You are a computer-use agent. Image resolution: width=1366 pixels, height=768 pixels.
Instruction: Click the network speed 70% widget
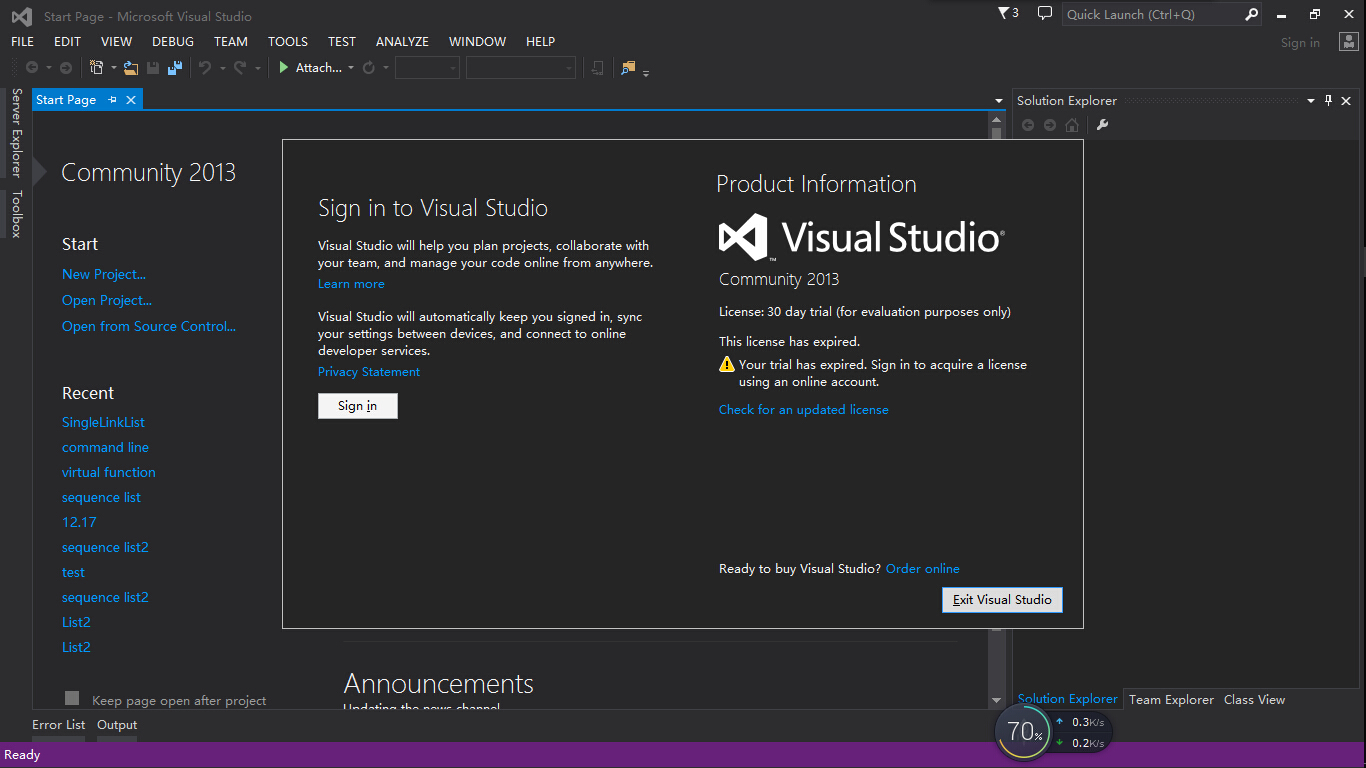1055,732
